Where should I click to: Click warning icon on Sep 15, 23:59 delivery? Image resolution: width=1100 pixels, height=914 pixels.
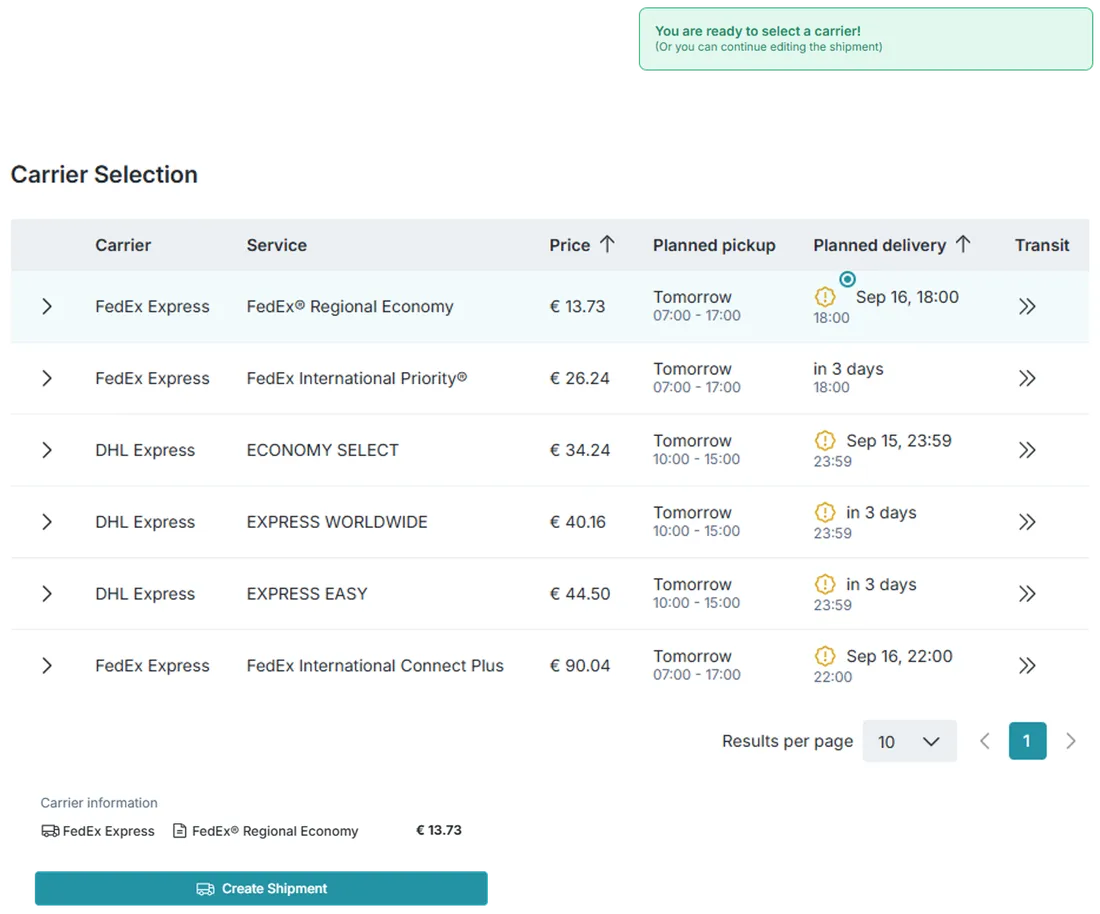pos(825,441)
